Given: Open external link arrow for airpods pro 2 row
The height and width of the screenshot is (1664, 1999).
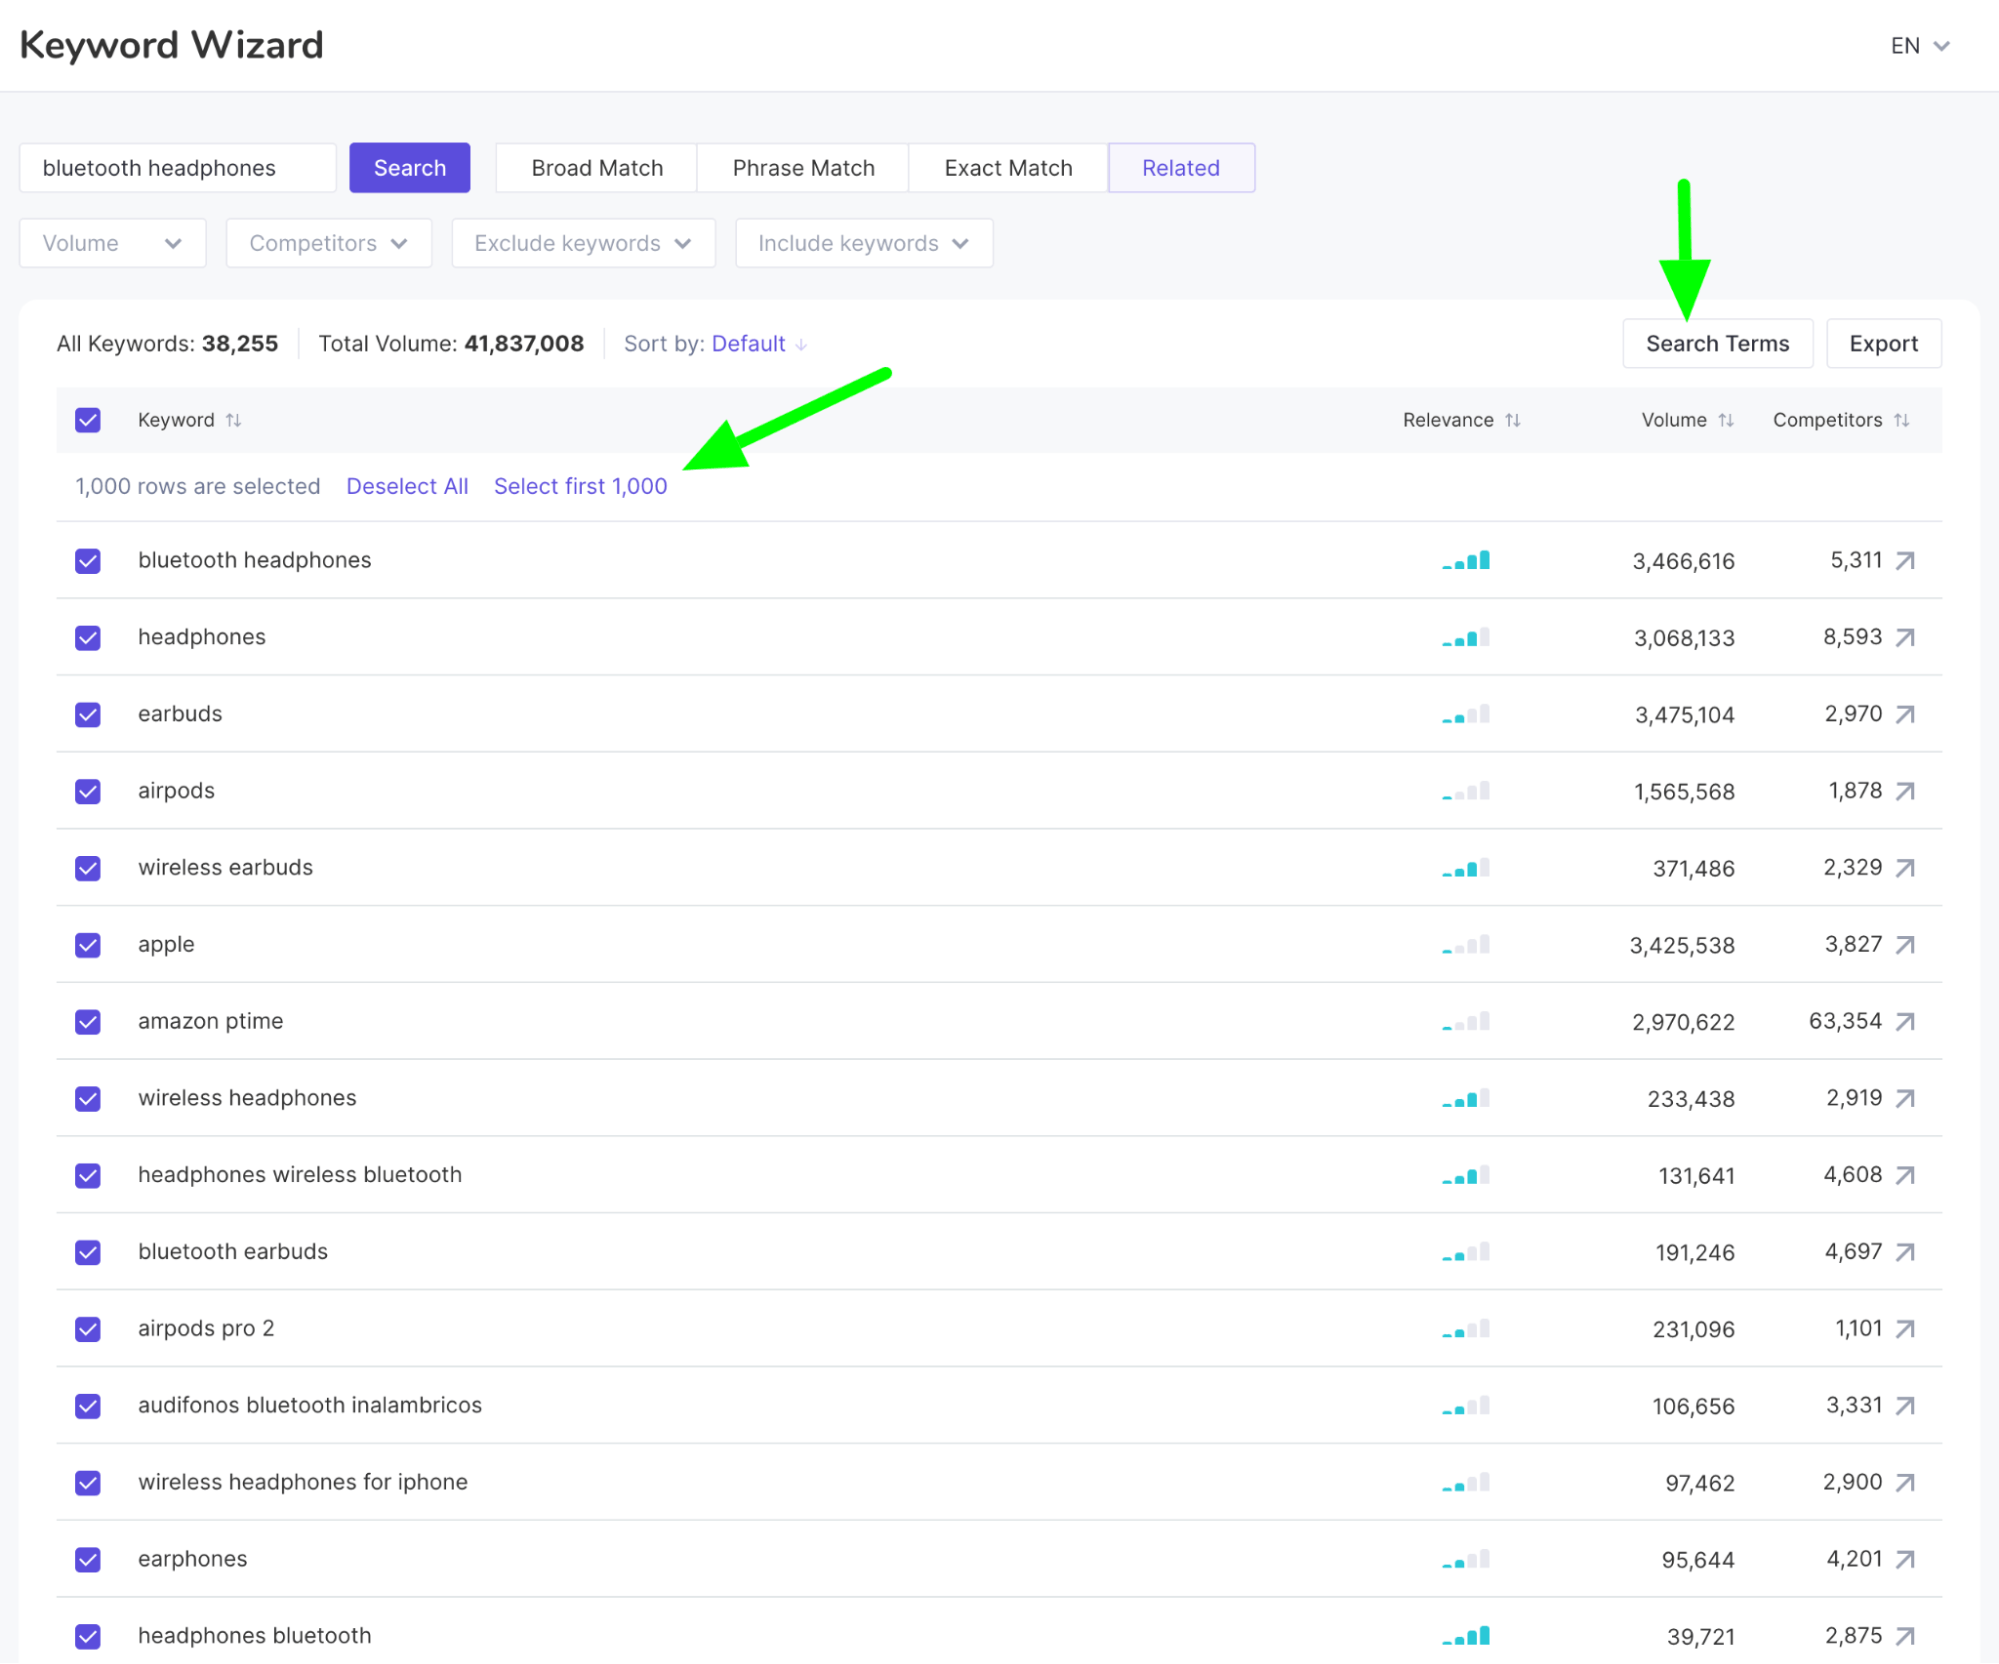Looking at the screenshot, I should pyautogui.click(x=1905, y=1329).
